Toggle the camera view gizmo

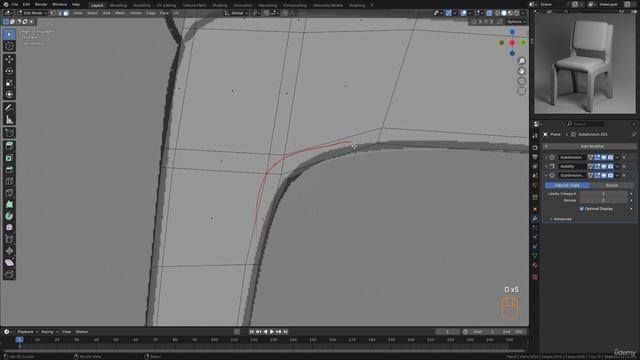(x=522, y=81)
